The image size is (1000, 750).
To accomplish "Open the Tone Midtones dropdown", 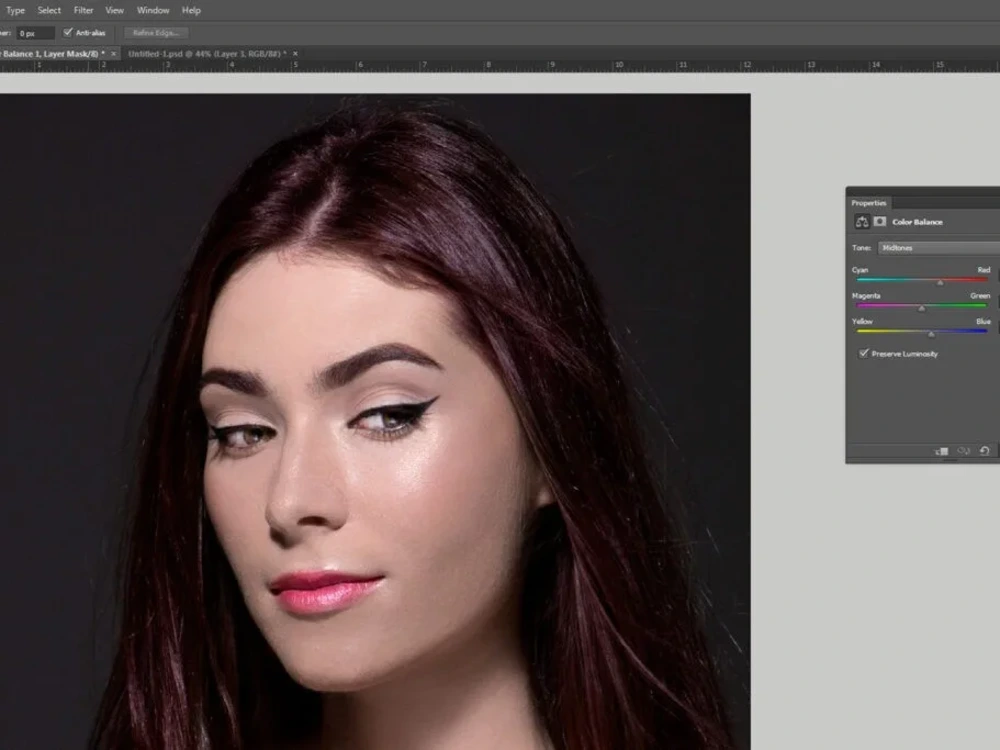I will pyautogui.click(x=938, y=247).
